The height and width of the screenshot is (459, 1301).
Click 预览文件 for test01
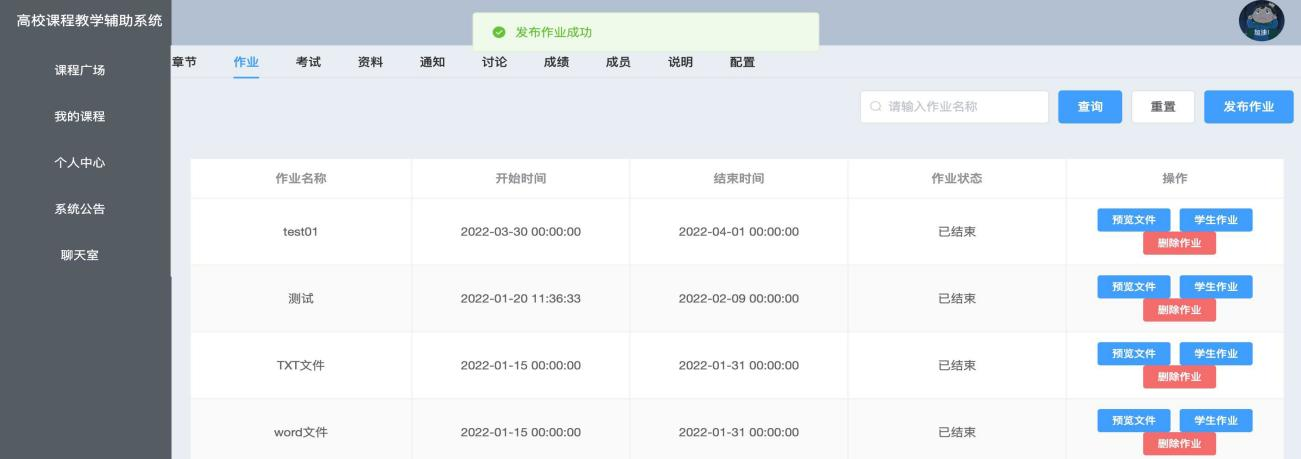click(1134, 220)
